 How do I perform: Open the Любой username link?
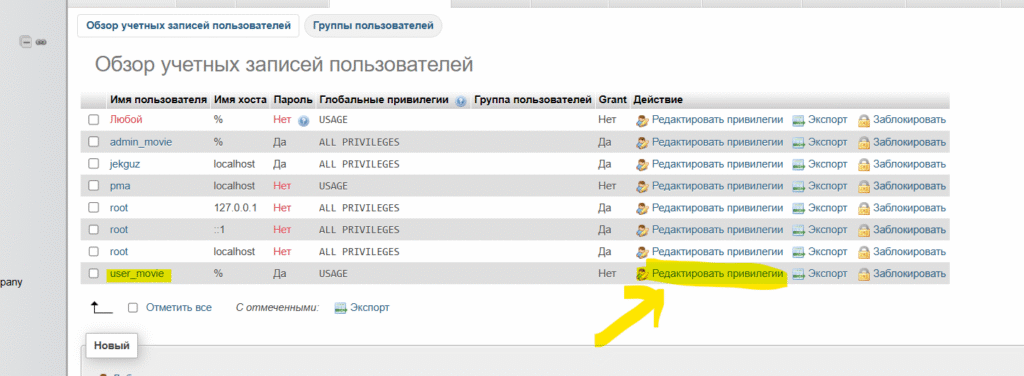tap(126, 120)
